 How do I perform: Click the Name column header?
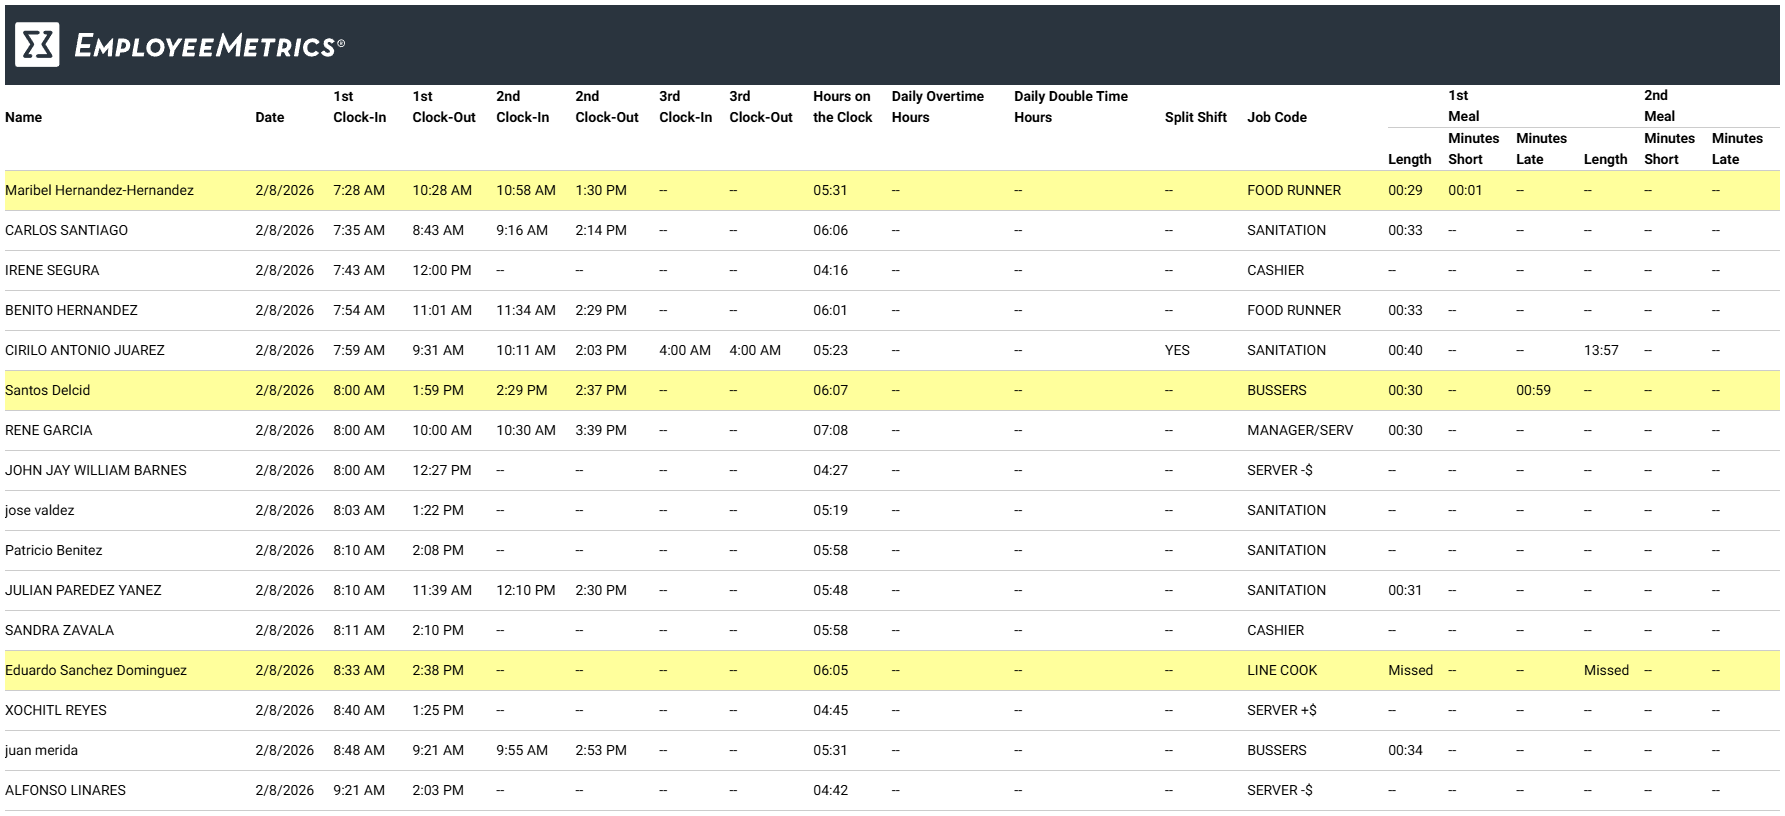tap(24, 117)
